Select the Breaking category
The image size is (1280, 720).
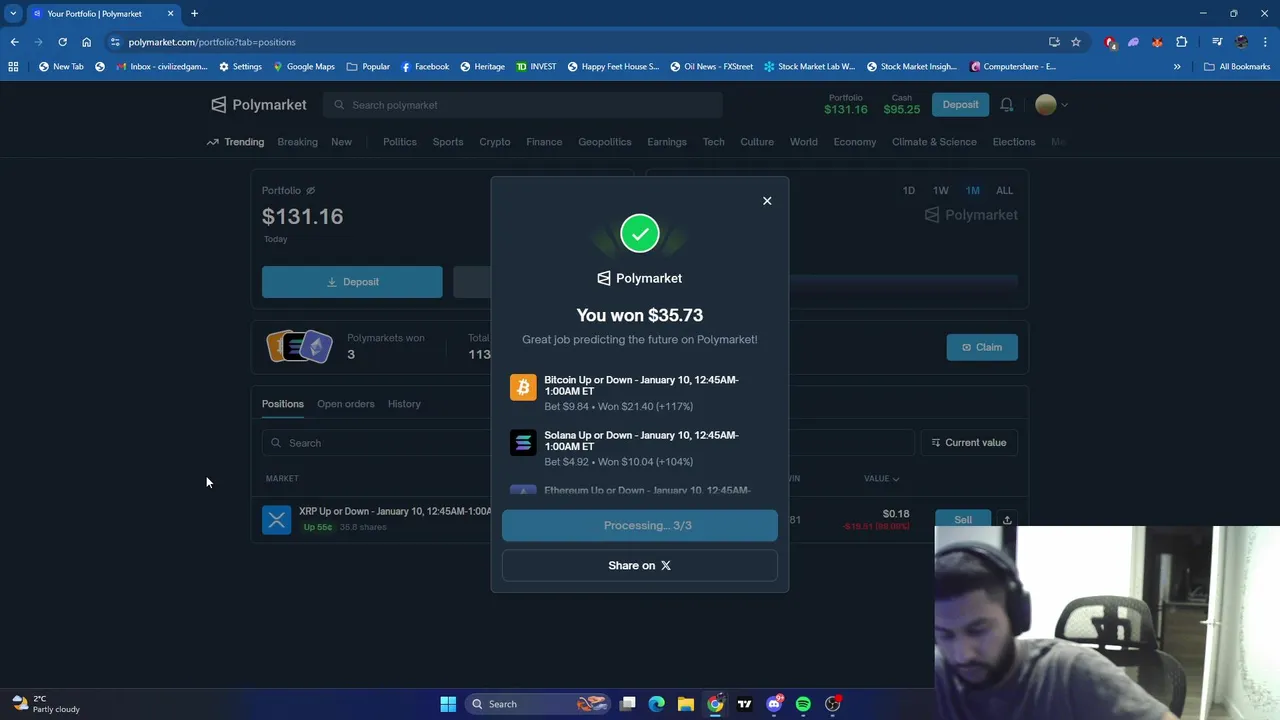pyautogui.click(x=297, y=142)
